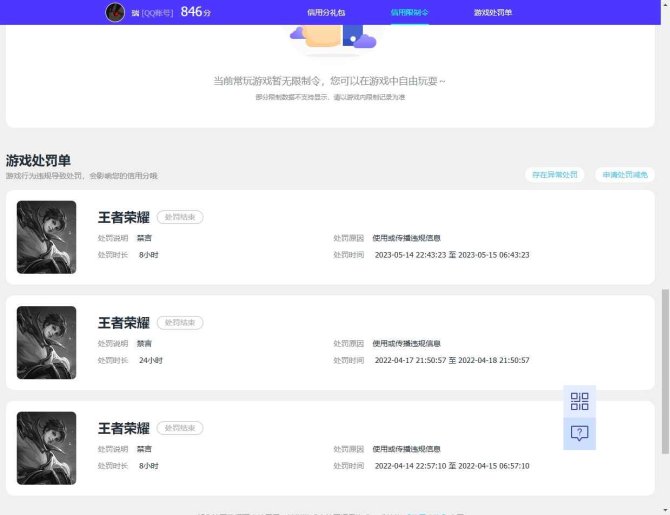Image resolution: width=670 pixels, height=515 pixels.
Task: Click the time range 2022-04-14 22:57:10 至 2022-04-15 06:57:10
Action: coord(452,466)
